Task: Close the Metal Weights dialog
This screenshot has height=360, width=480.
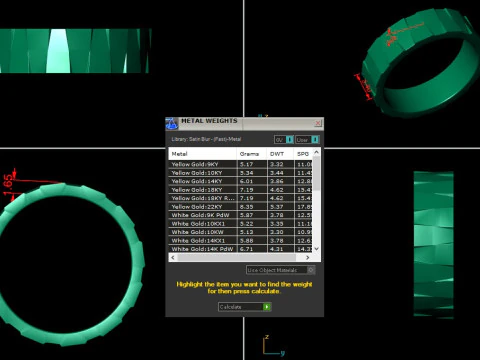Action: coord(318,123)
